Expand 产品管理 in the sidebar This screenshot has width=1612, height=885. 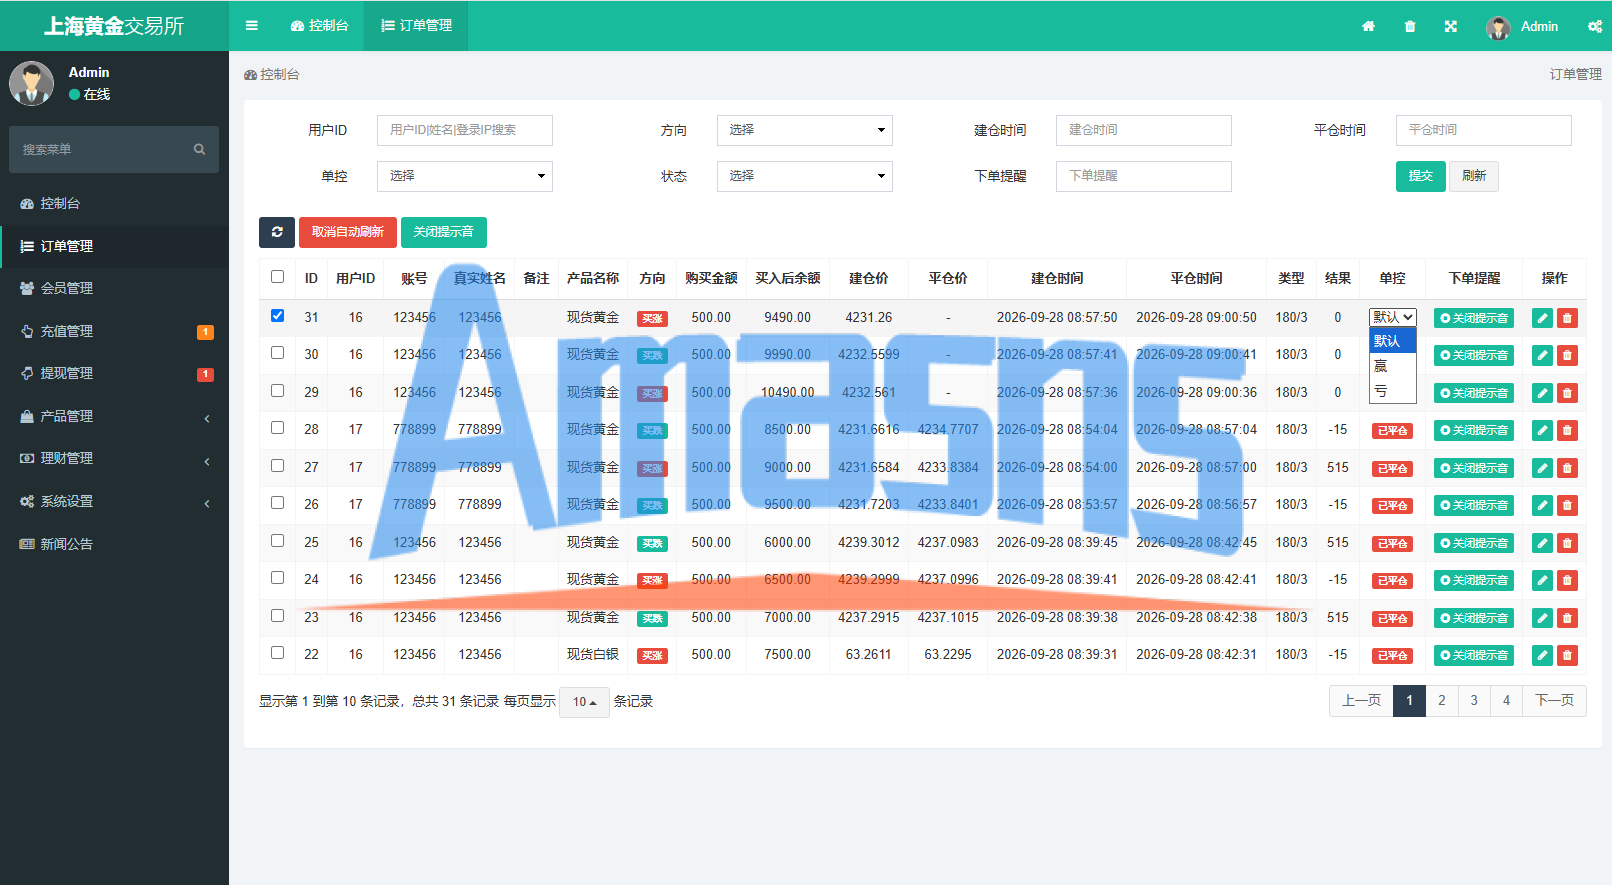coord(114,416)
